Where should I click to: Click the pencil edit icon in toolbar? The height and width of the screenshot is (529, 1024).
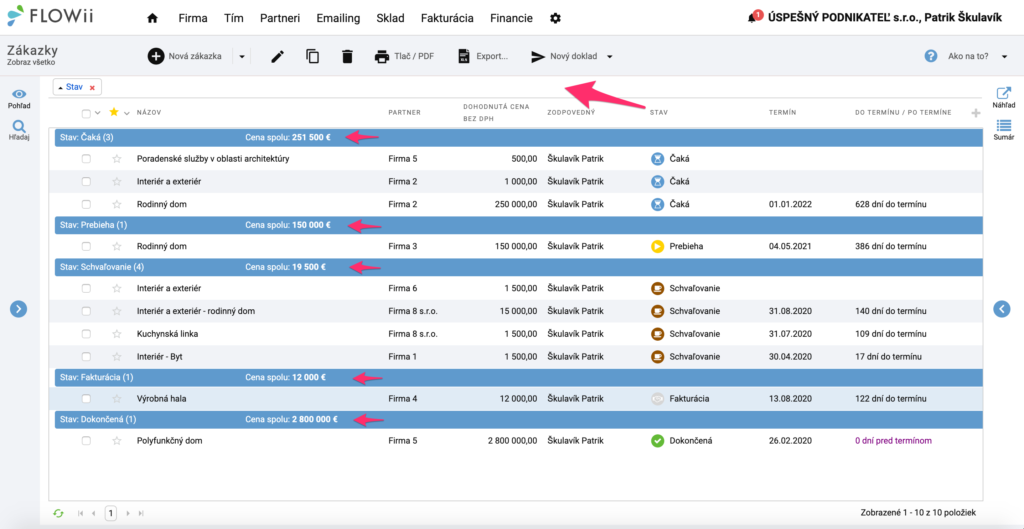coord(278,57)
